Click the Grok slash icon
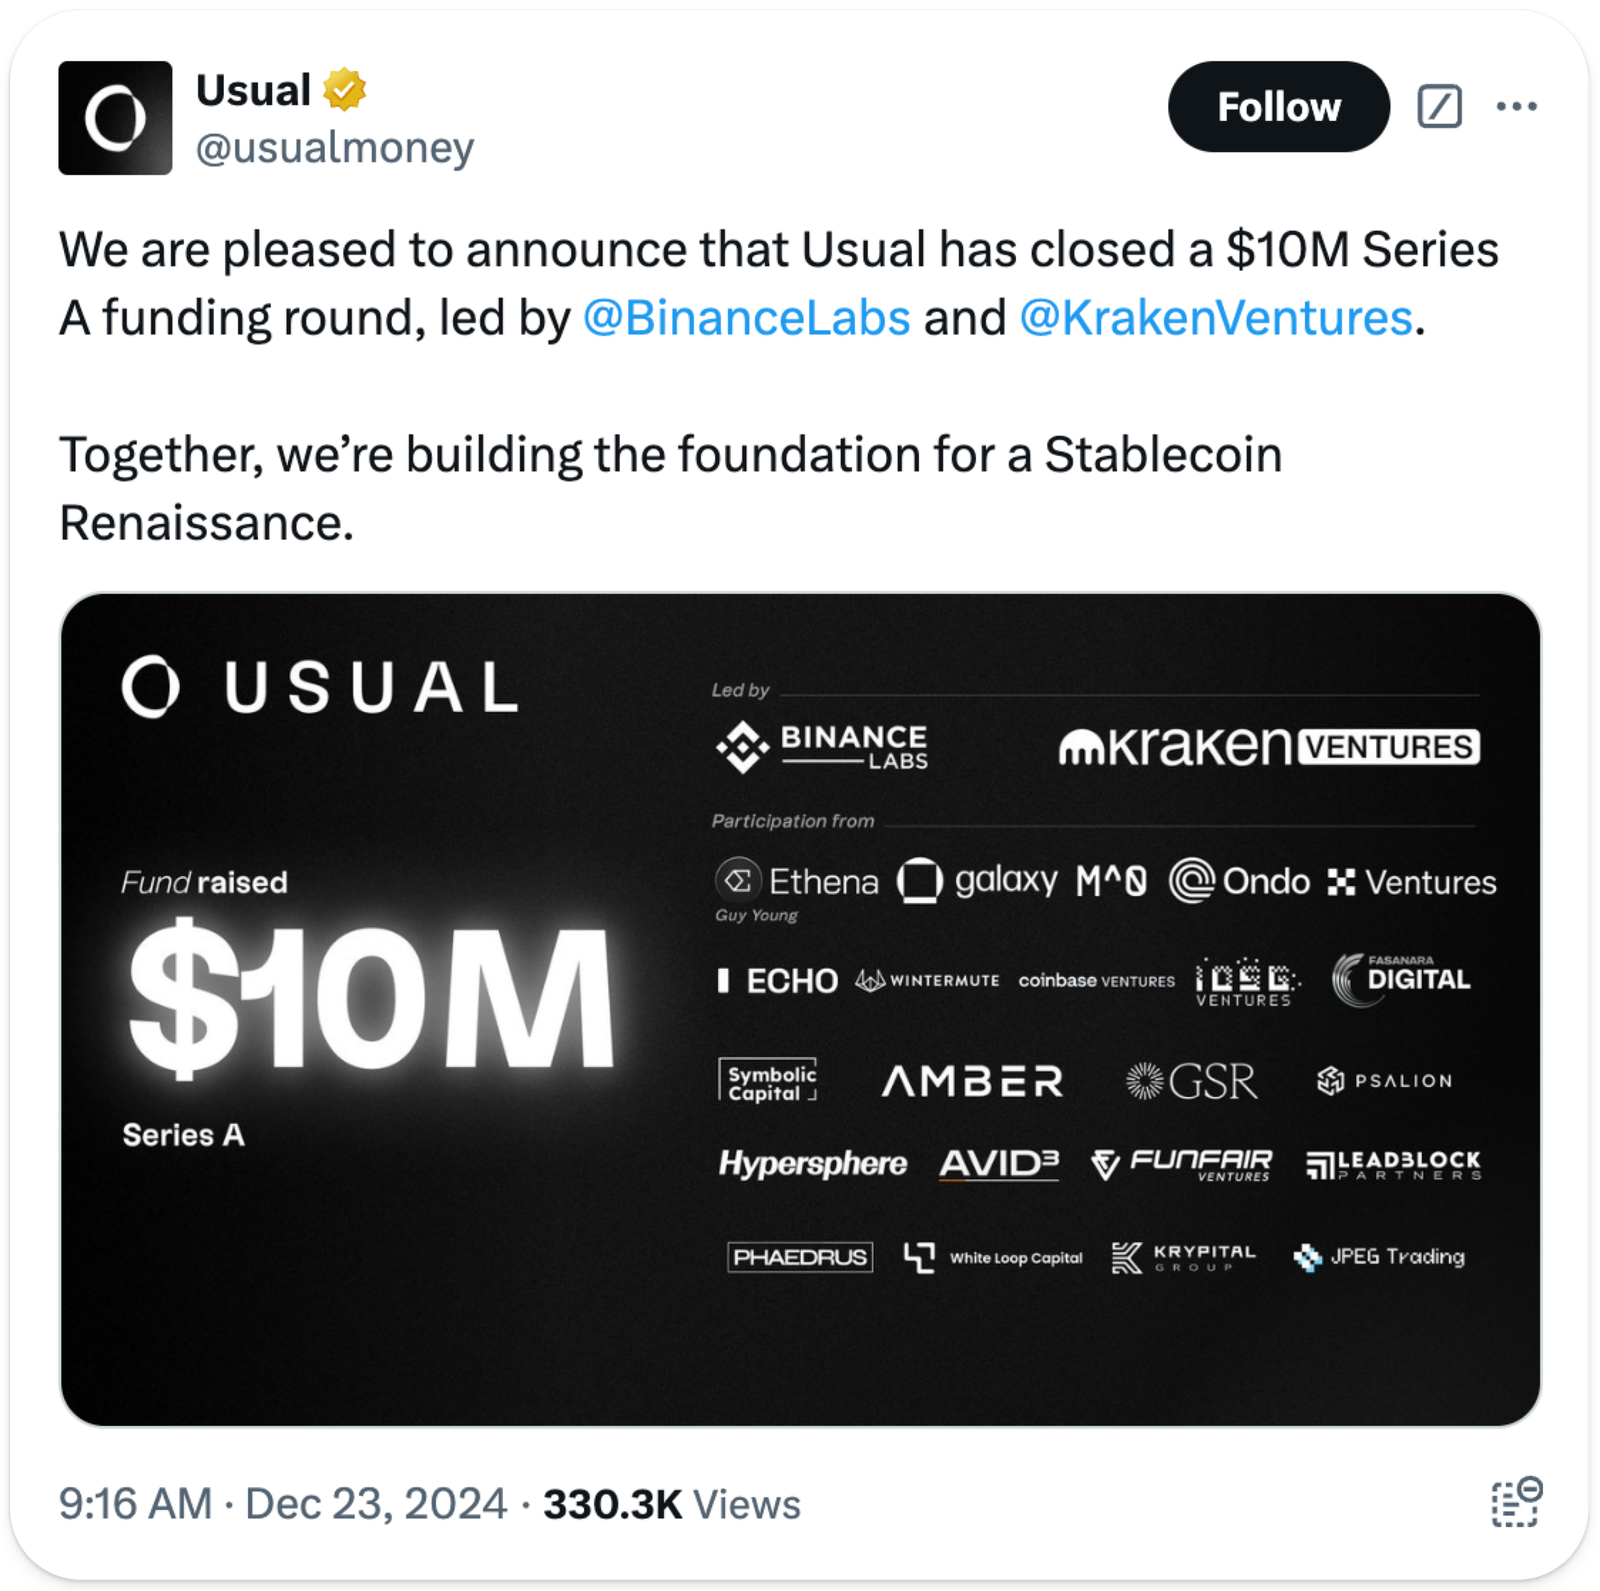1600x1591 pixels. tap(1439, 106)
